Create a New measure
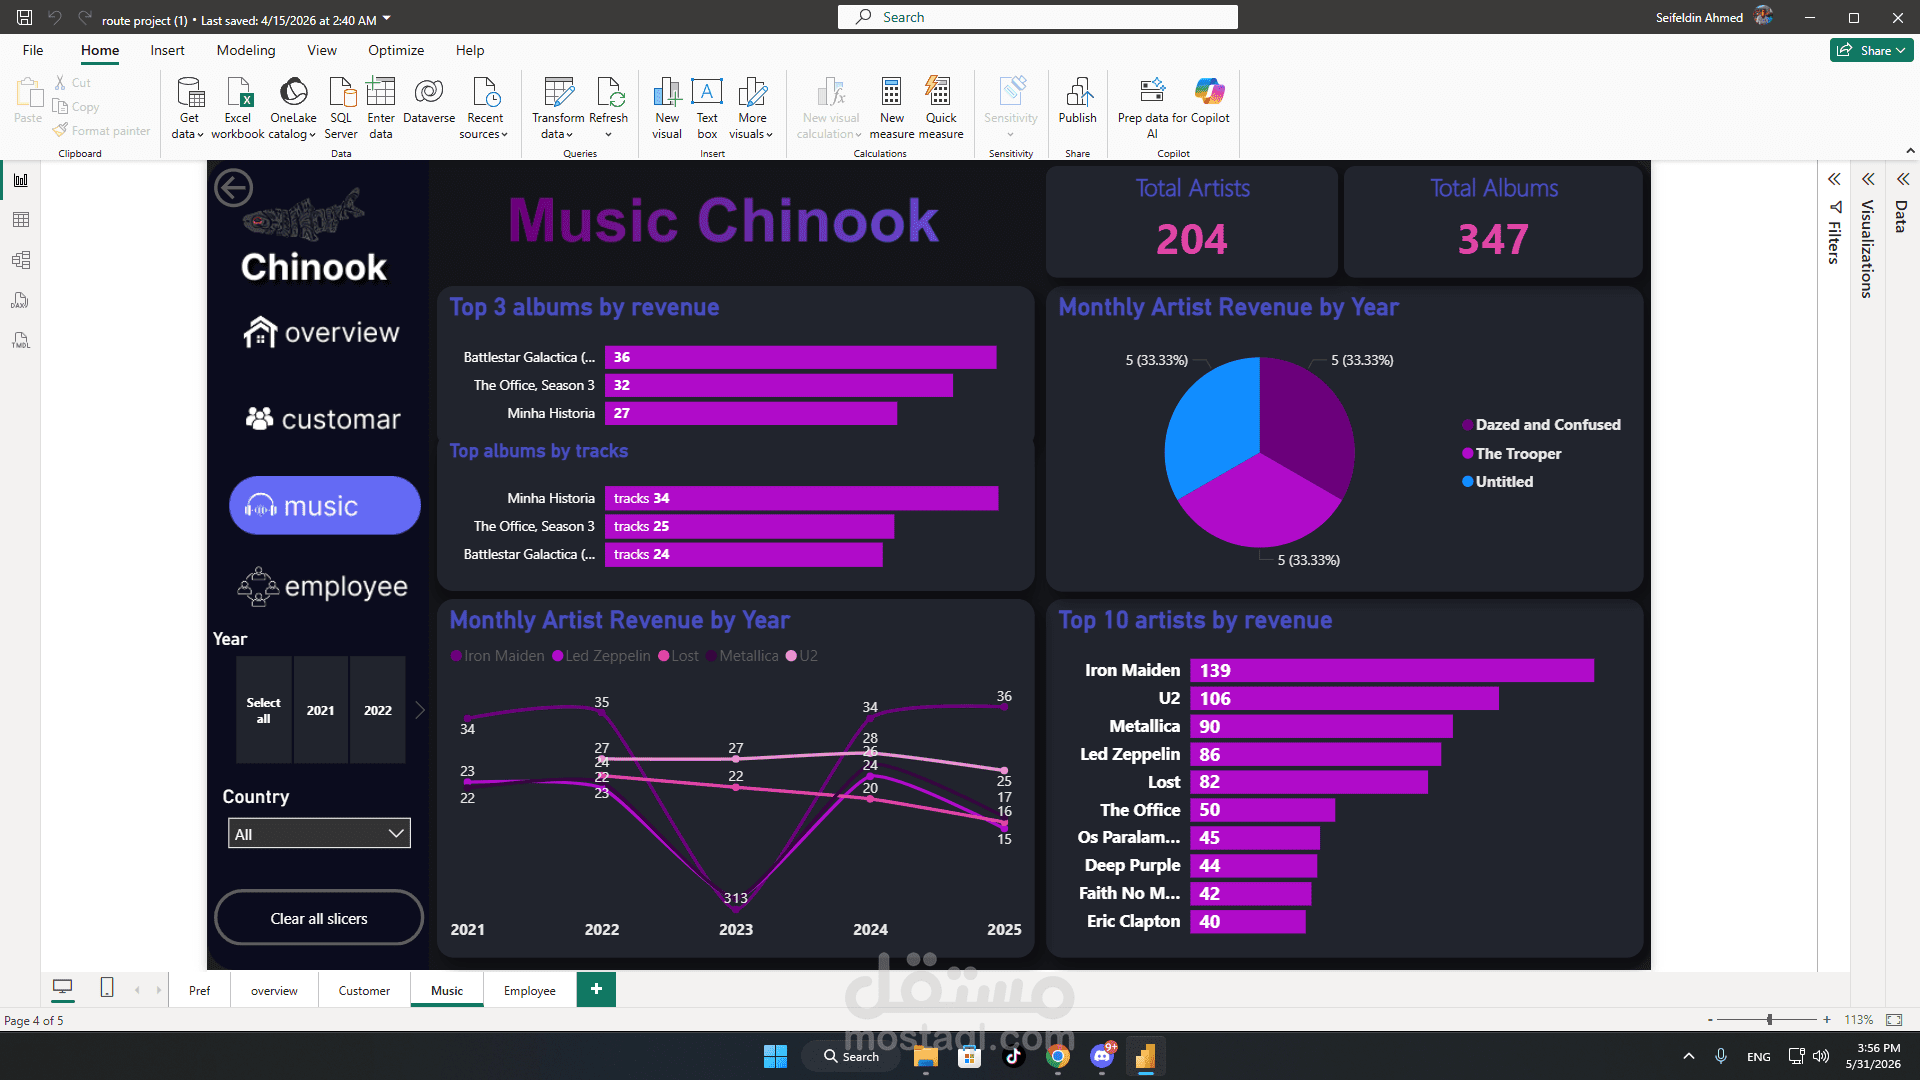Viewport: 1920px width, 1080px height. [892, 108]
